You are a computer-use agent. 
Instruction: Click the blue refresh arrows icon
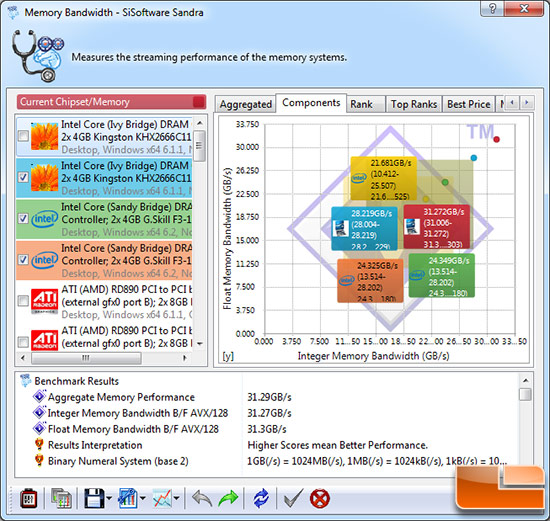click(261, 498)
